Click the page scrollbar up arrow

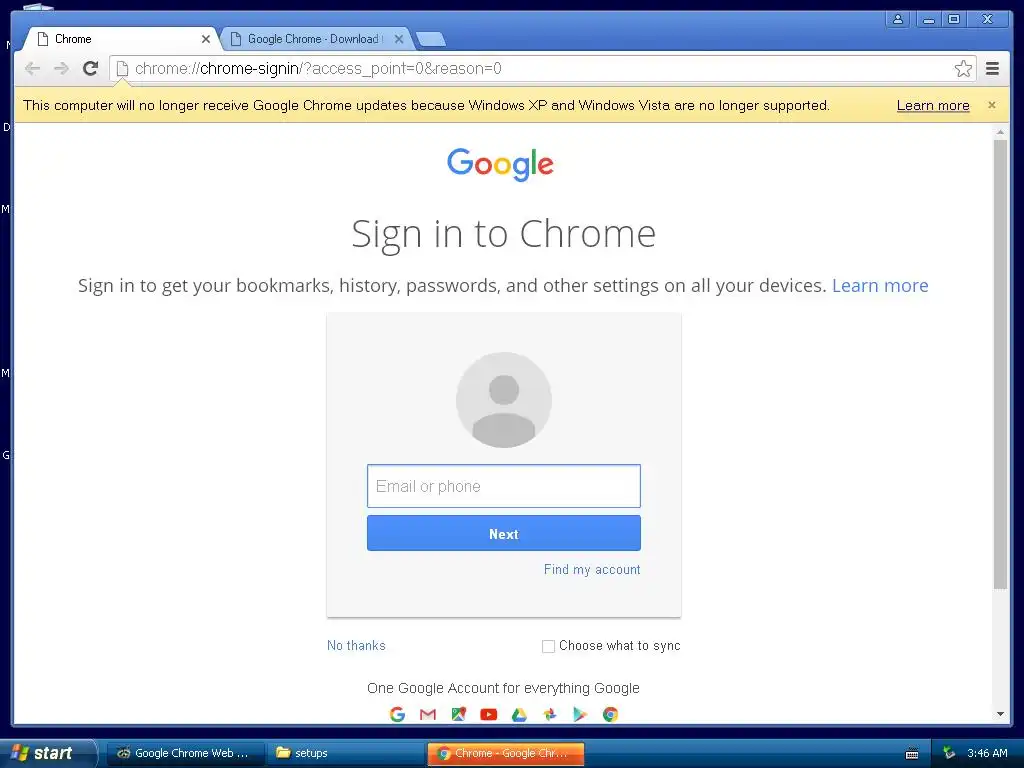pos(1000,132)
